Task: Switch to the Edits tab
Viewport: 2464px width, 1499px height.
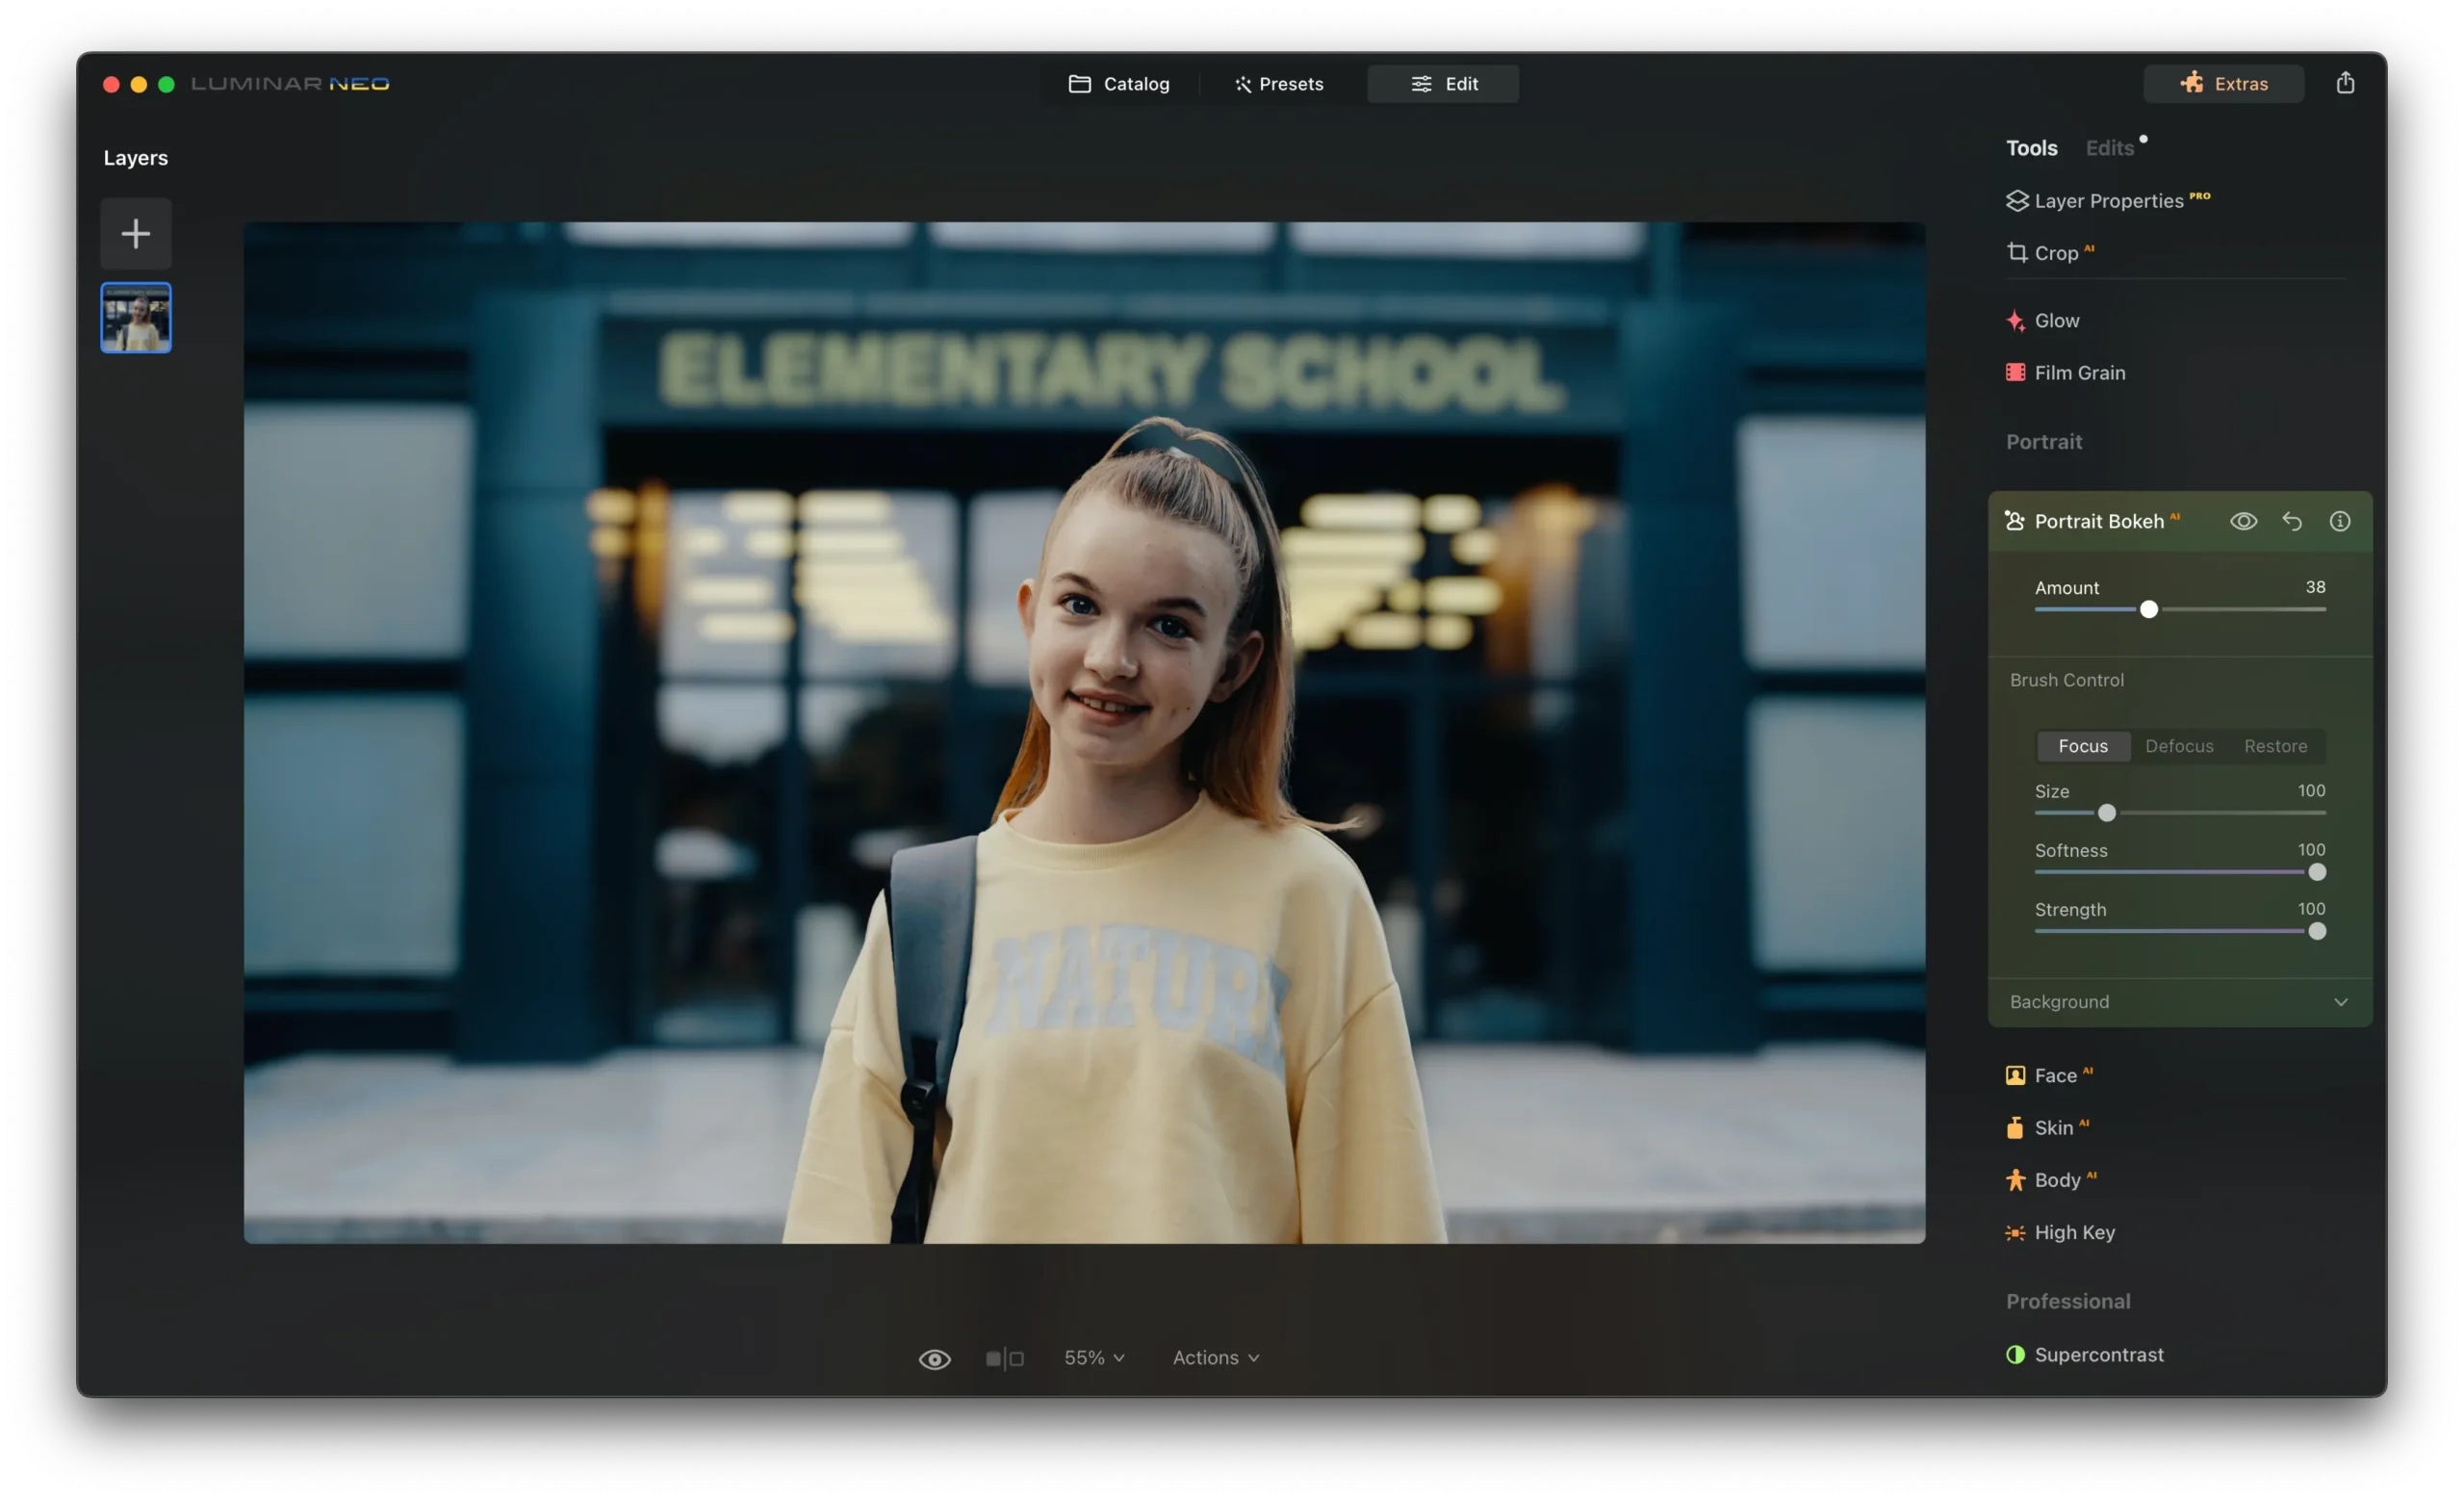Action: click(2109, 148)
